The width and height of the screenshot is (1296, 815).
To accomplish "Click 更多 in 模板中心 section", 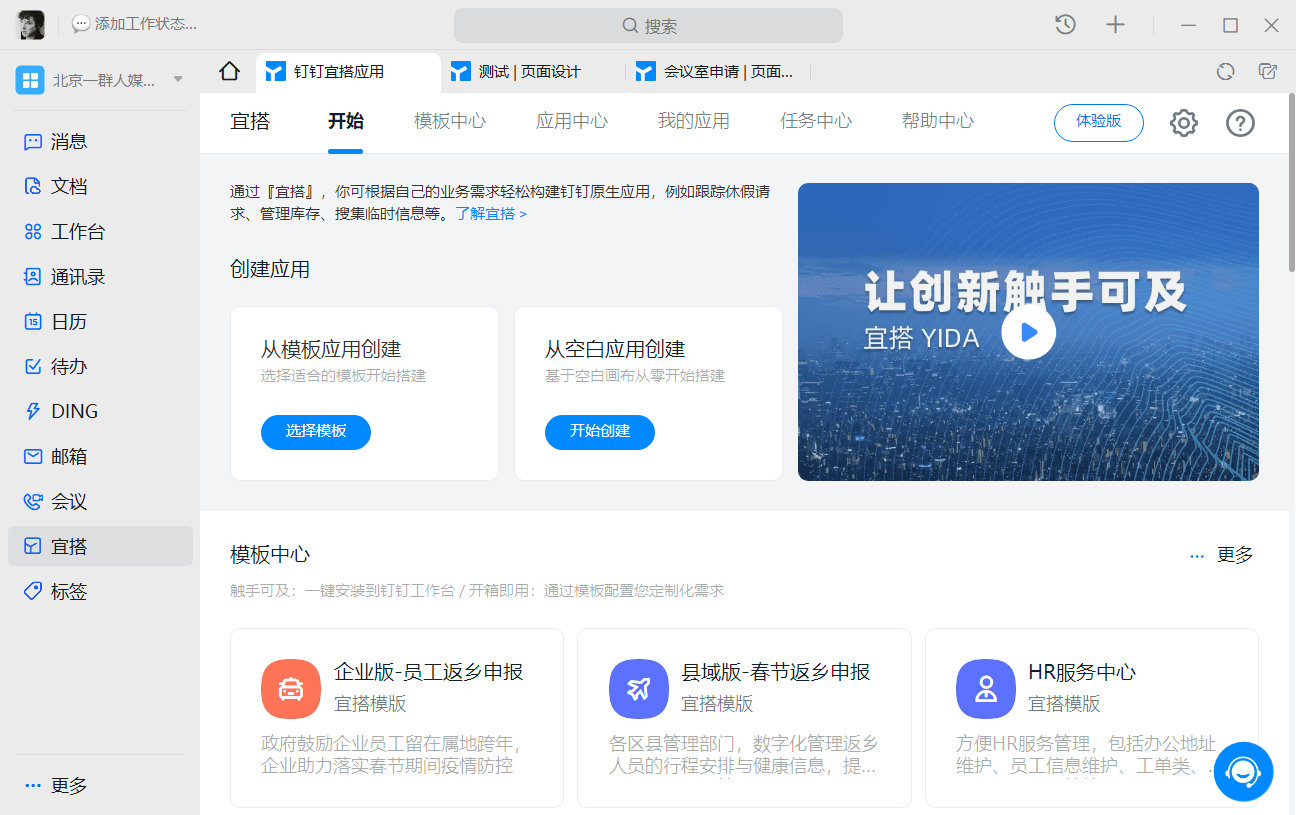I will [x=1221, y=555].
